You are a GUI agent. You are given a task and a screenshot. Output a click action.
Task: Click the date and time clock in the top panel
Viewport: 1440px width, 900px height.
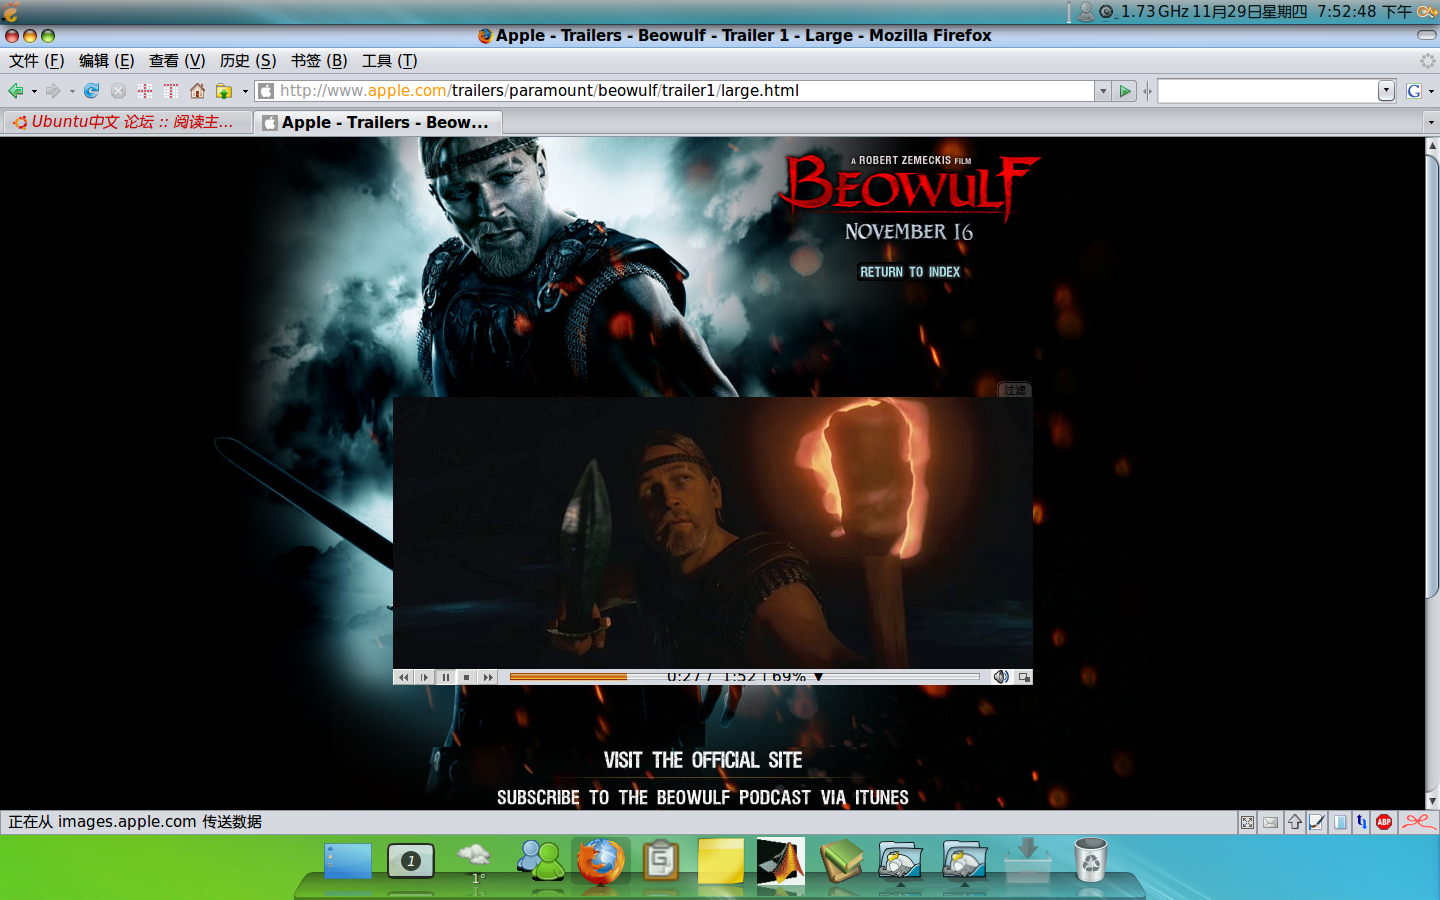(x=1302, y=12)
